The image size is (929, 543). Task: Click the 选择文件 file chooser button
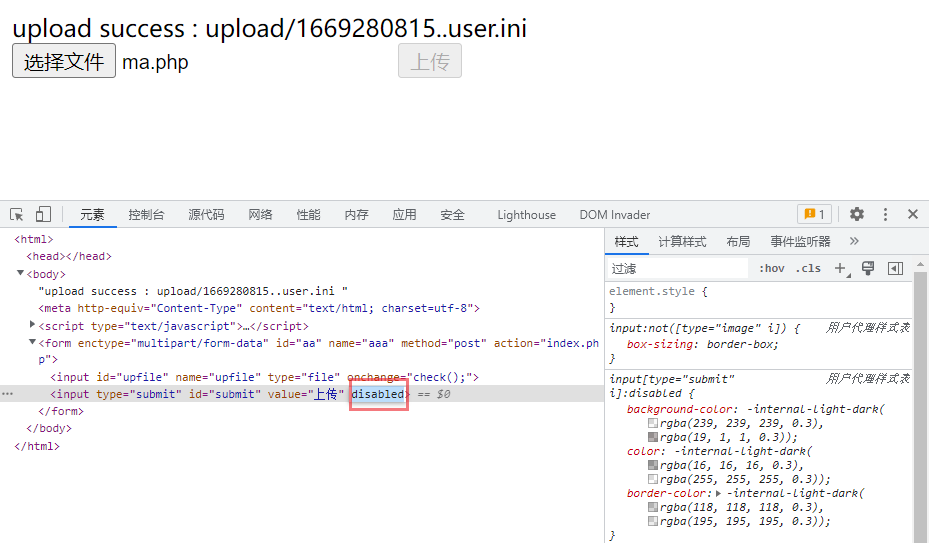(64, 61)
